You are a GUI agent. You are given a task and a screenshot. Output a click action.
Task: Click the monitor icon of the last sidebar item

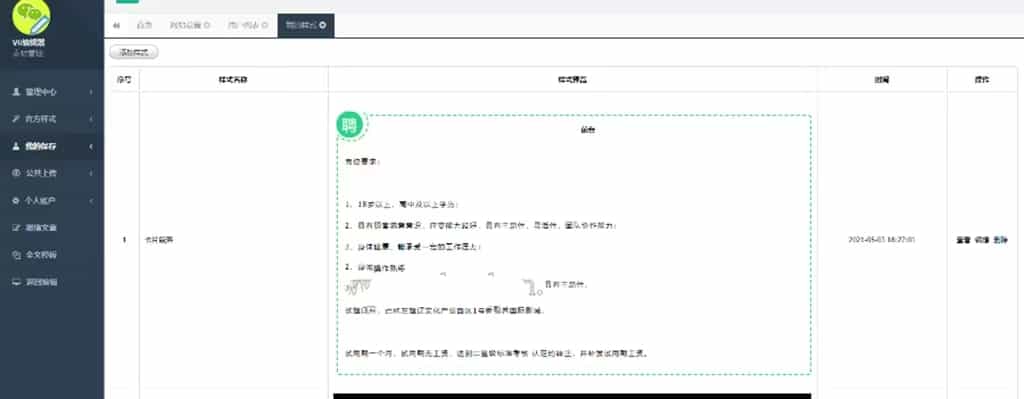(16, 282)
